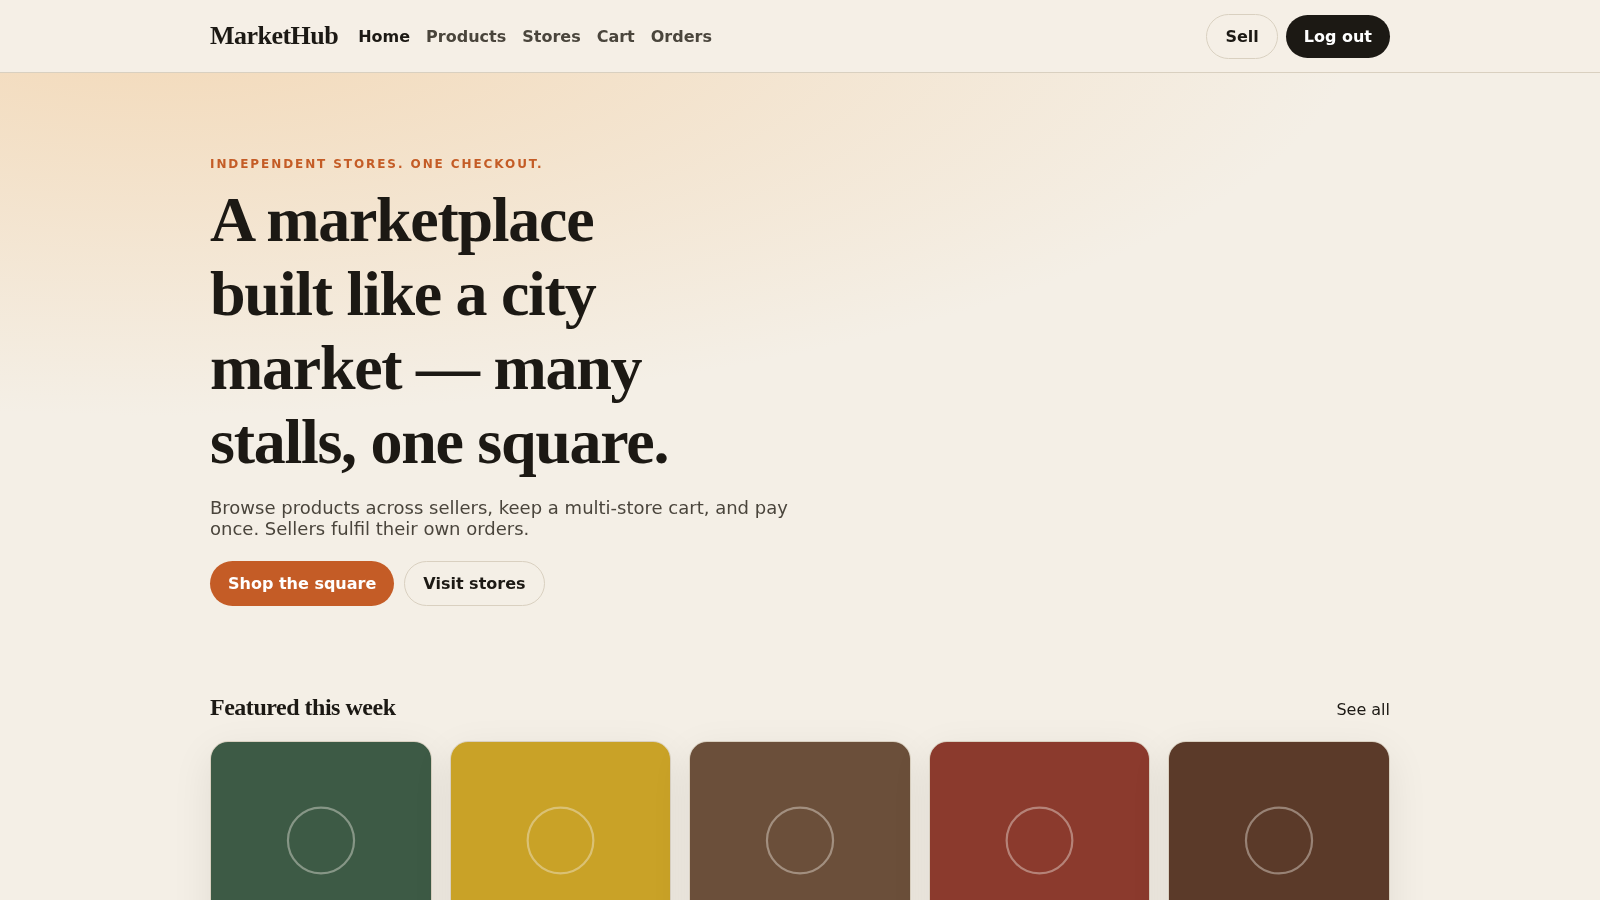The width and height of the screenshot is (1600, 900).
Task: Open the green featured product card
Action: pos(321,821)
